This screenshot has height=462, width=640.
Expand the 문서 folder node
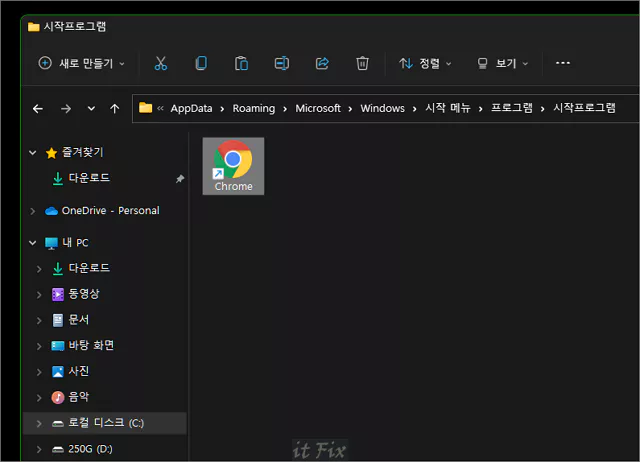tap(39, 321)
